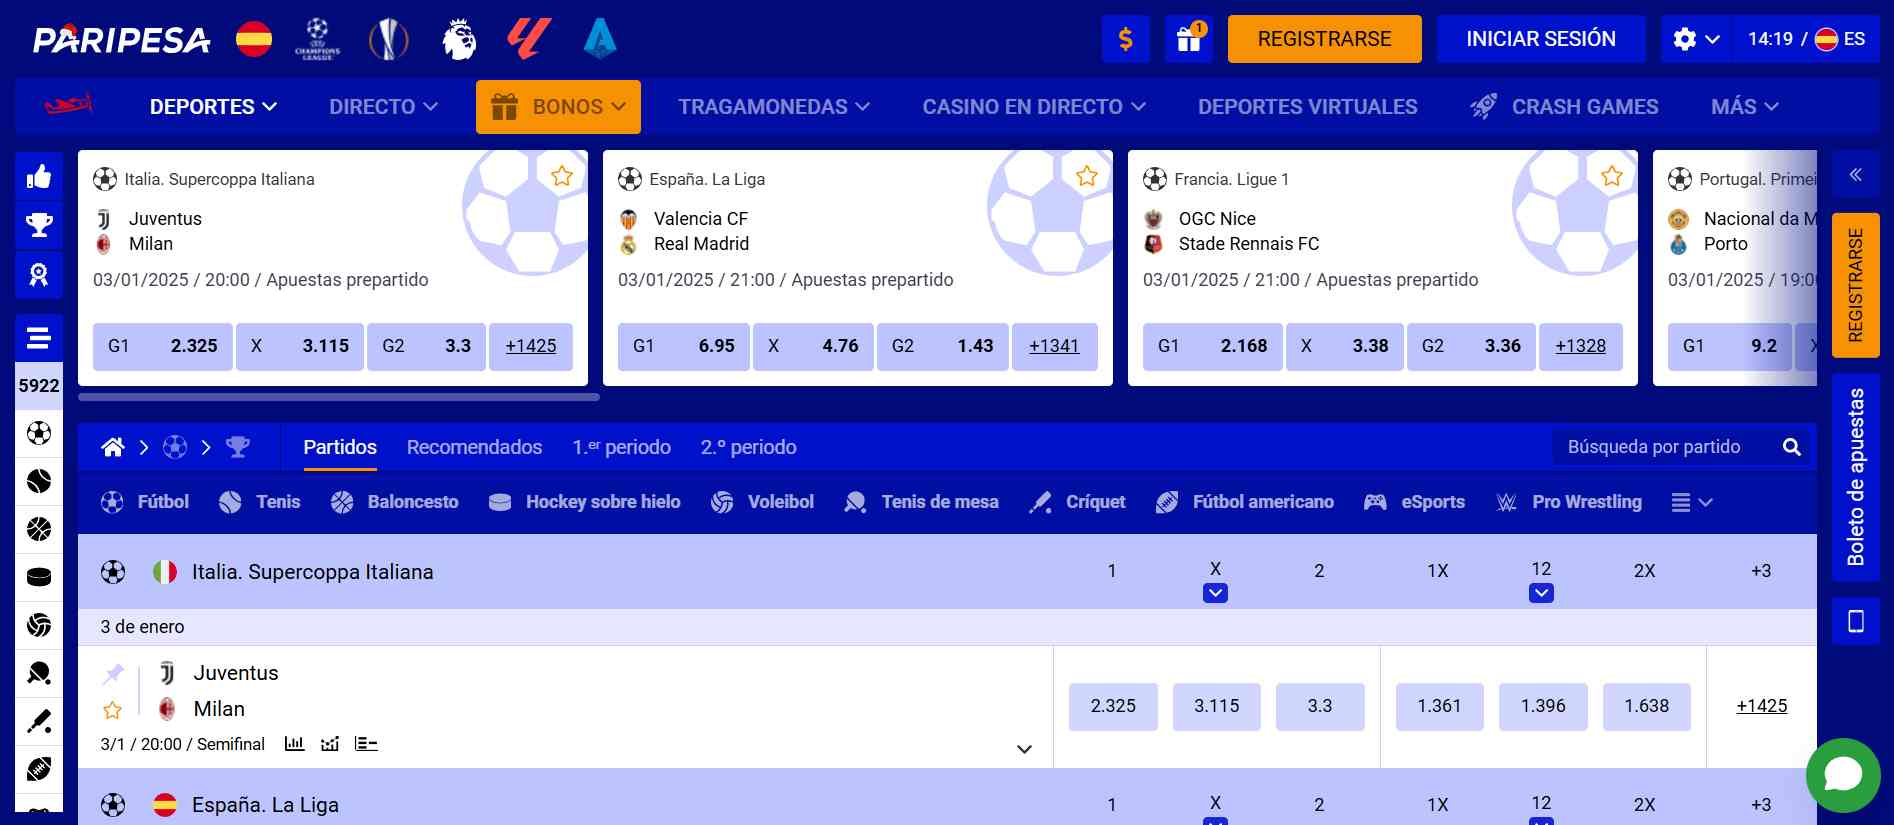Viewport: 1894px width, 825px height.
Task: Favorite the Juventus vs Milan card star
Action: pyautogui.click(x=562, y=176)
